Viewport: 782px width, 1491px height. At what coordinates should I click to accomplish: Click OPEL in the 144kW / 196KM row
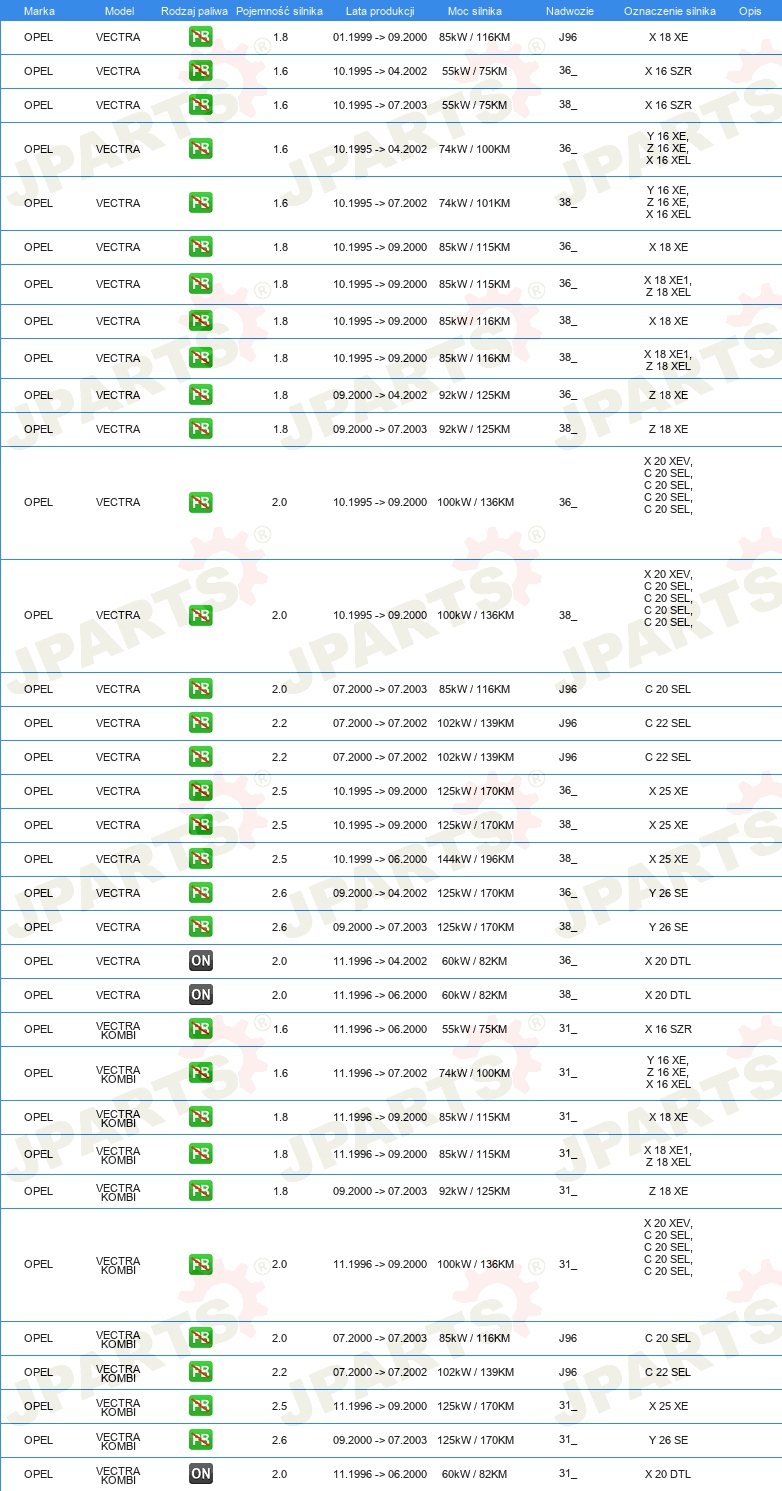pos(38,859)
